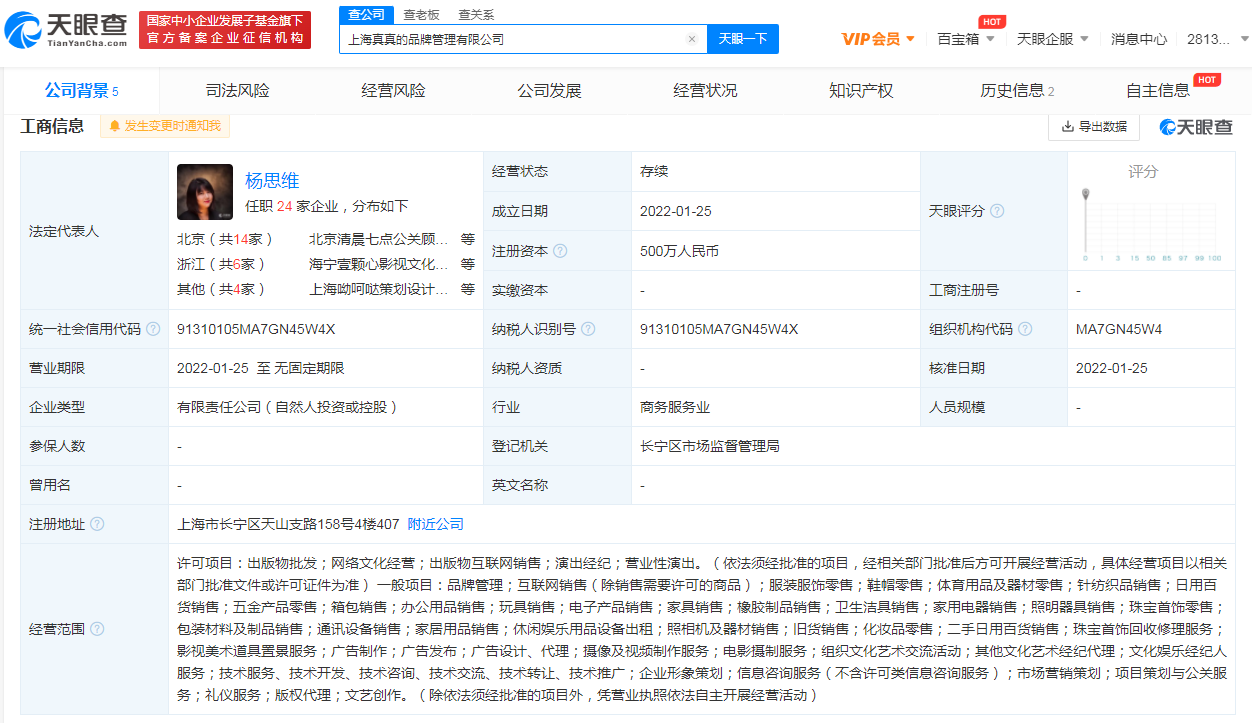Expand the VIP会员 dropdown
Image resolution: width=1252 pixels, height=723 pixels.
point(879,39)
